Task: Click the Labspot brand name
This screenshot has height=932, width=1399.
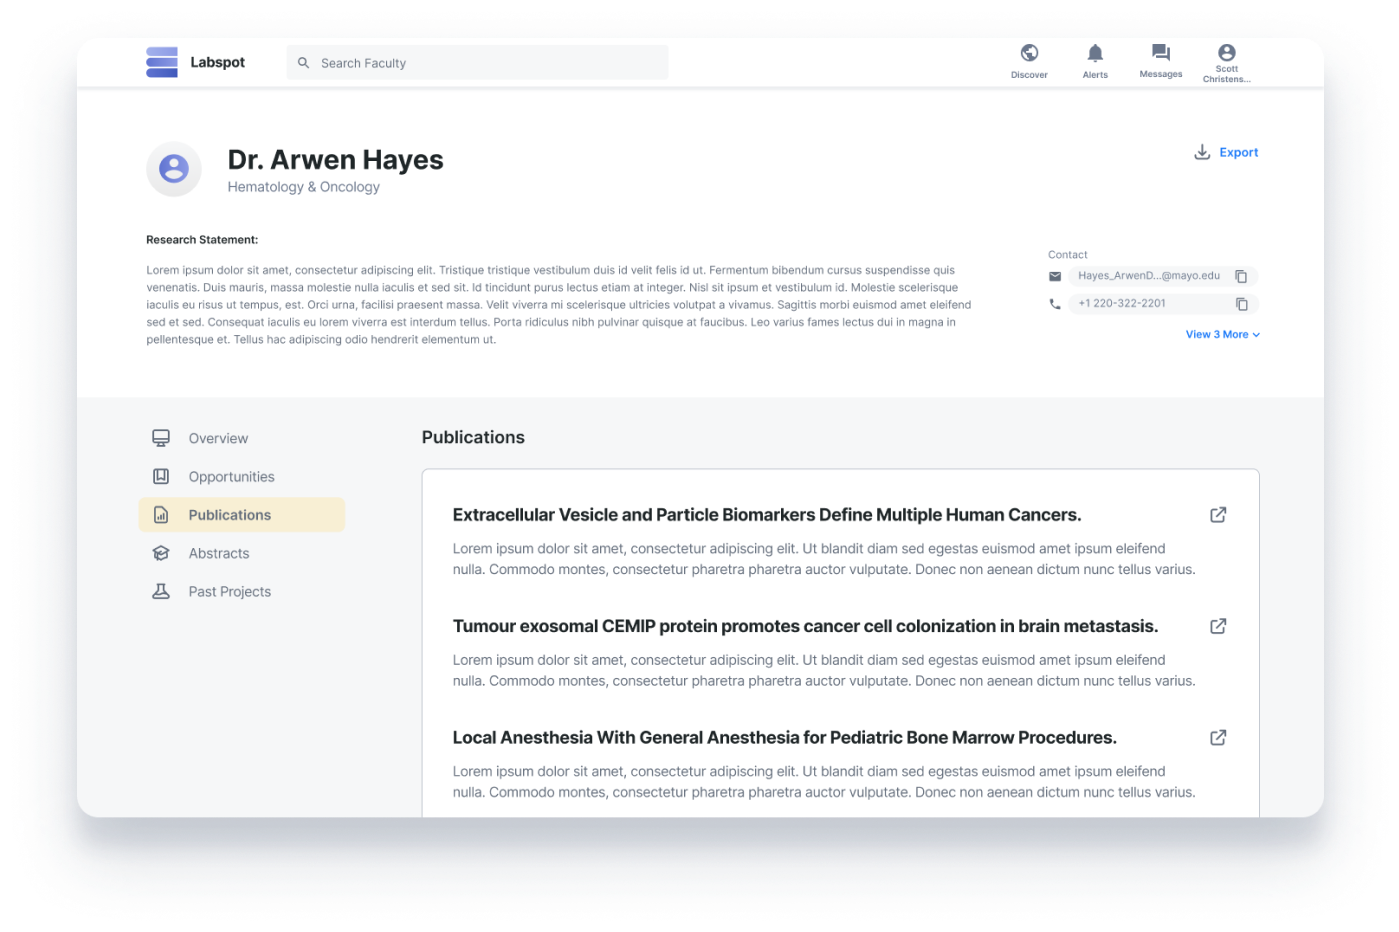Action: (217, 62)
